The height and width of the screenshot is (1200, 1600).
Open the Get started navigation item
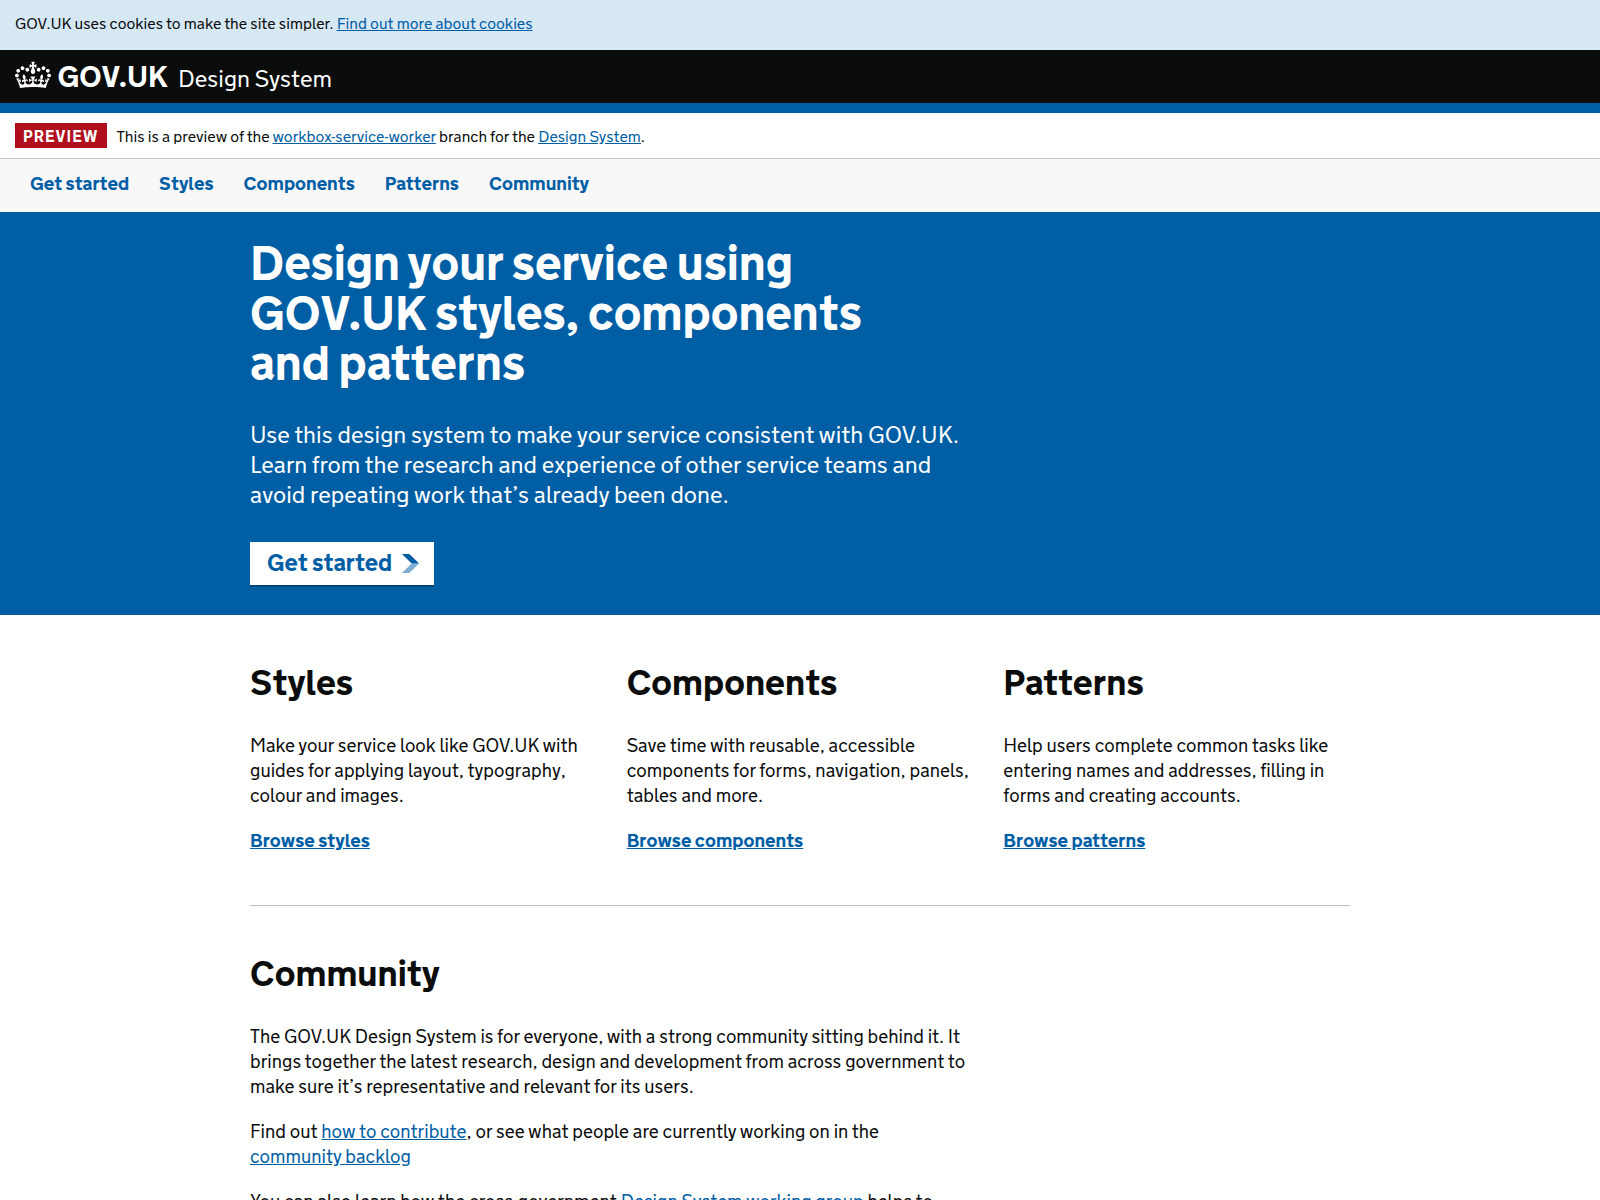(x=79, y=184)
